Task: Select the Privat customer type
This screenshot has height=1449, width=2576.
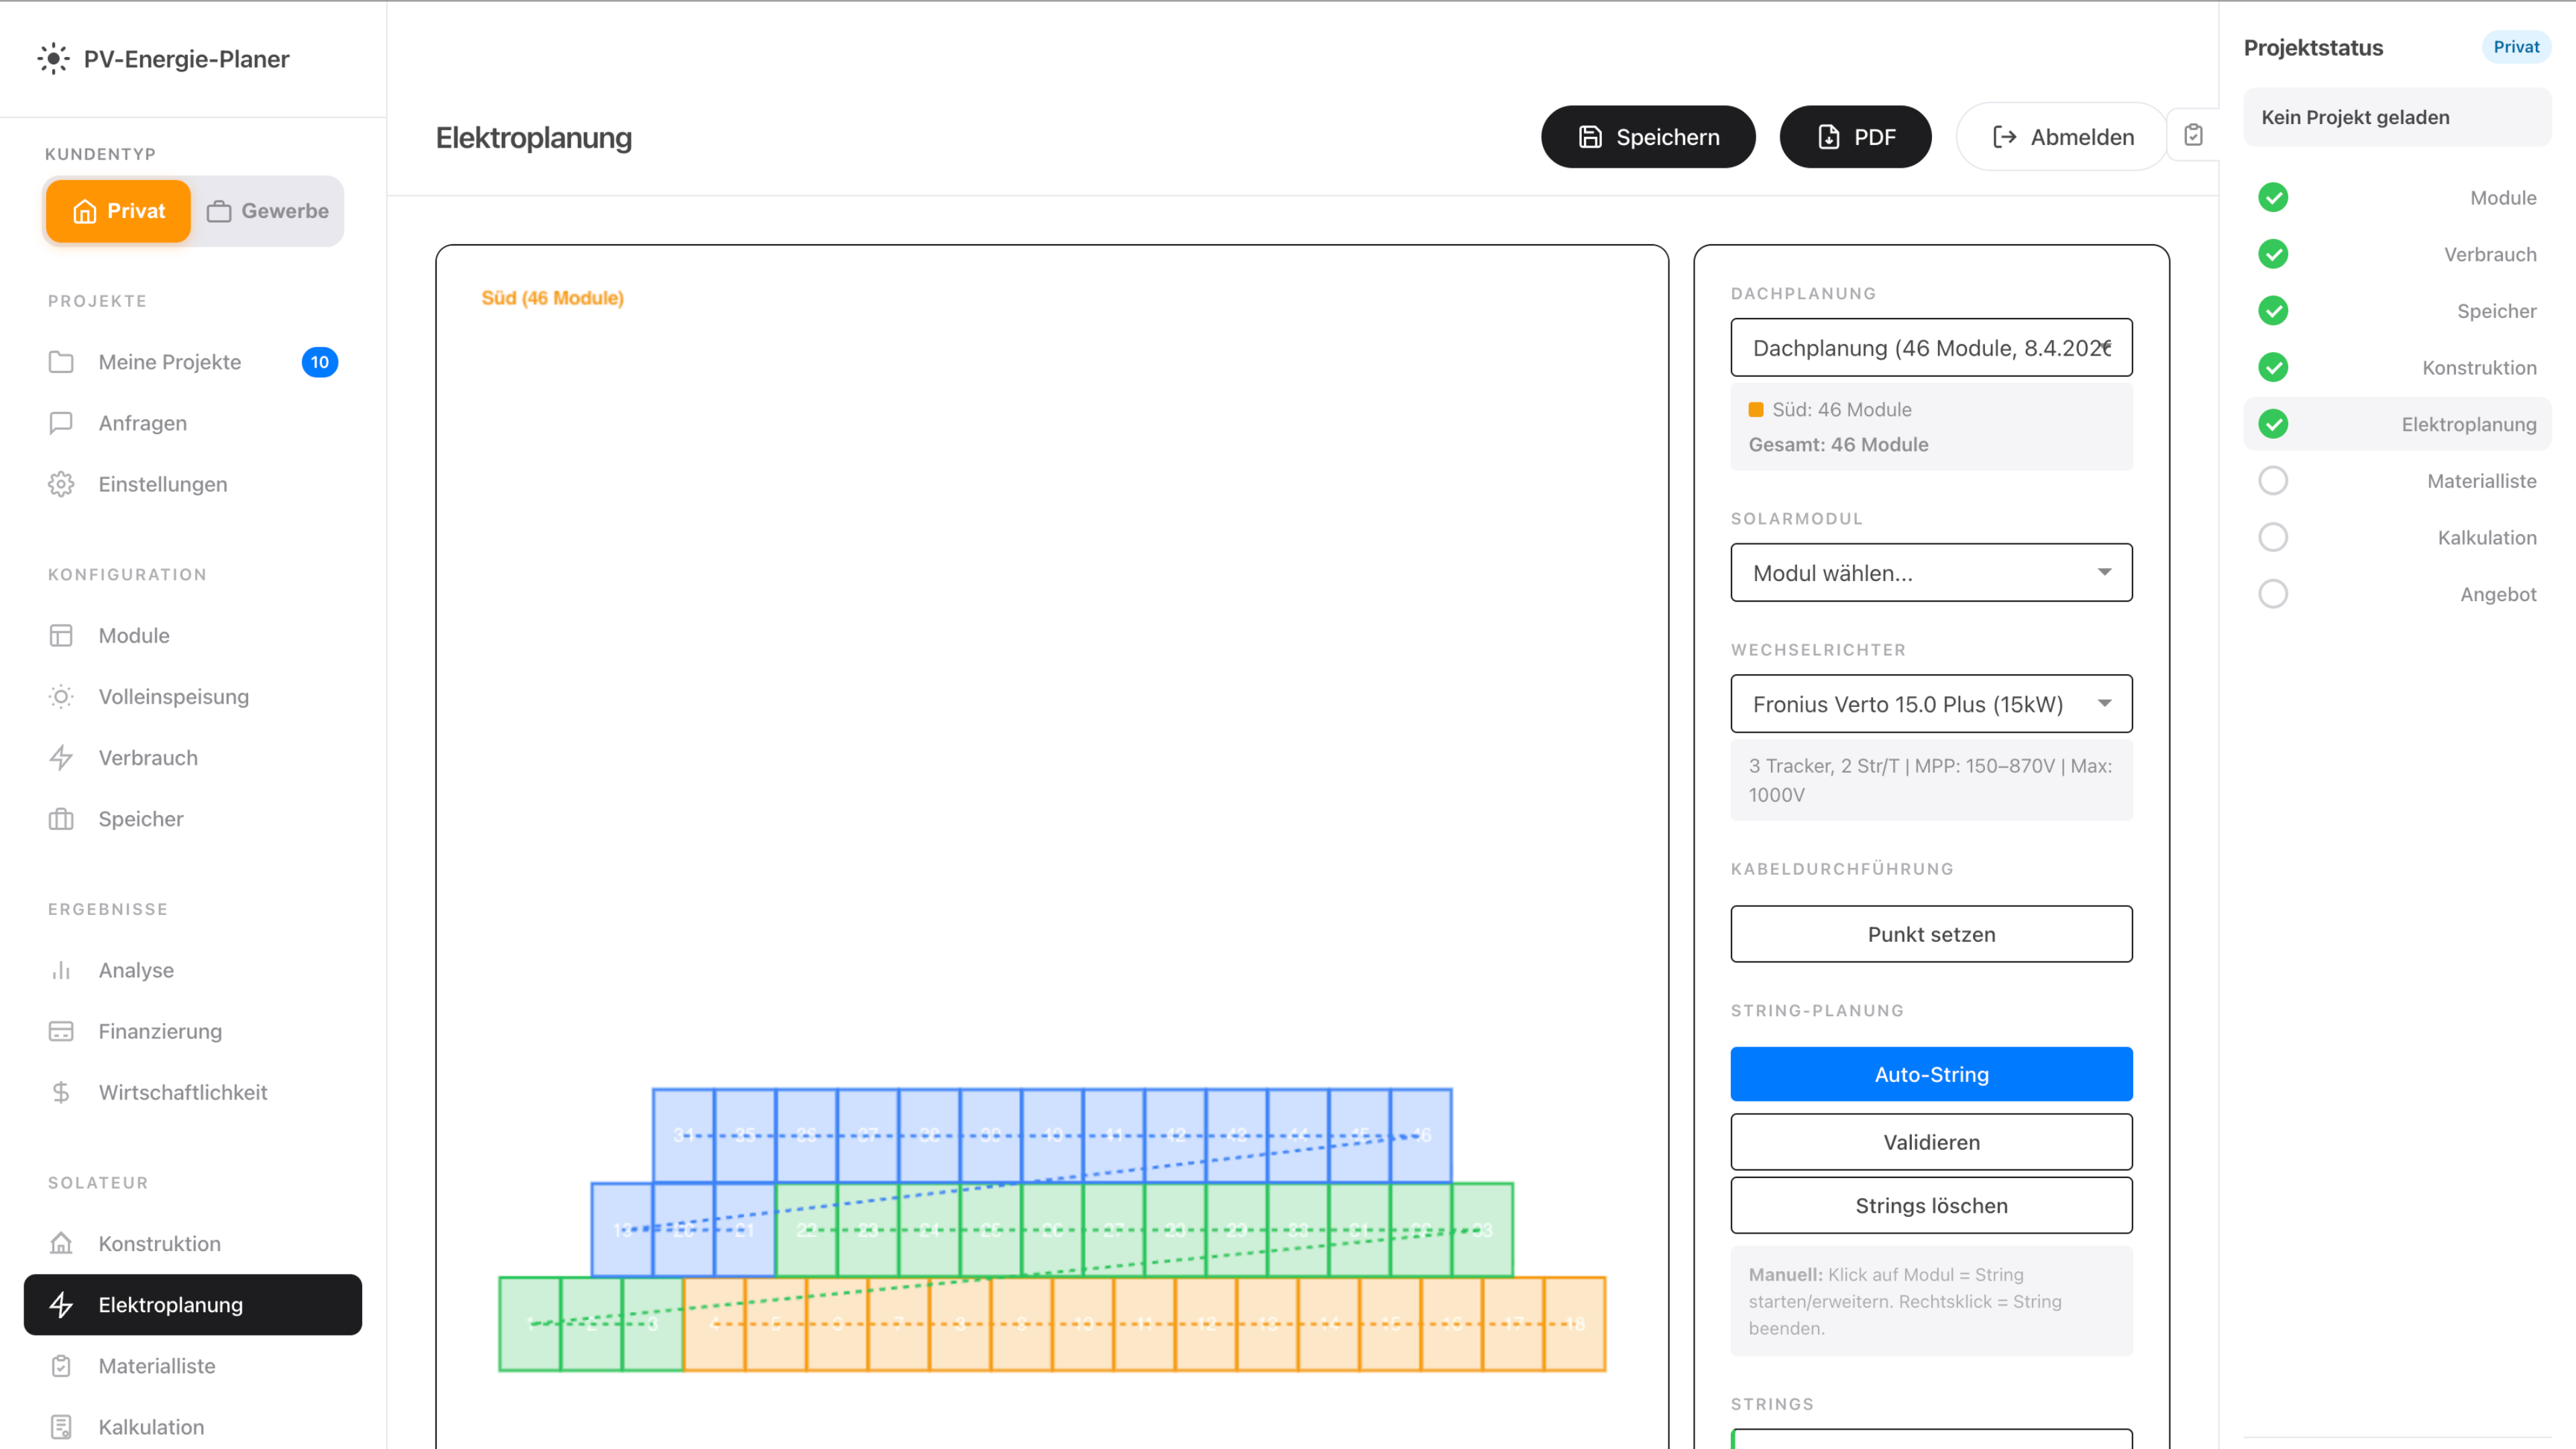Action: (118, 211)
